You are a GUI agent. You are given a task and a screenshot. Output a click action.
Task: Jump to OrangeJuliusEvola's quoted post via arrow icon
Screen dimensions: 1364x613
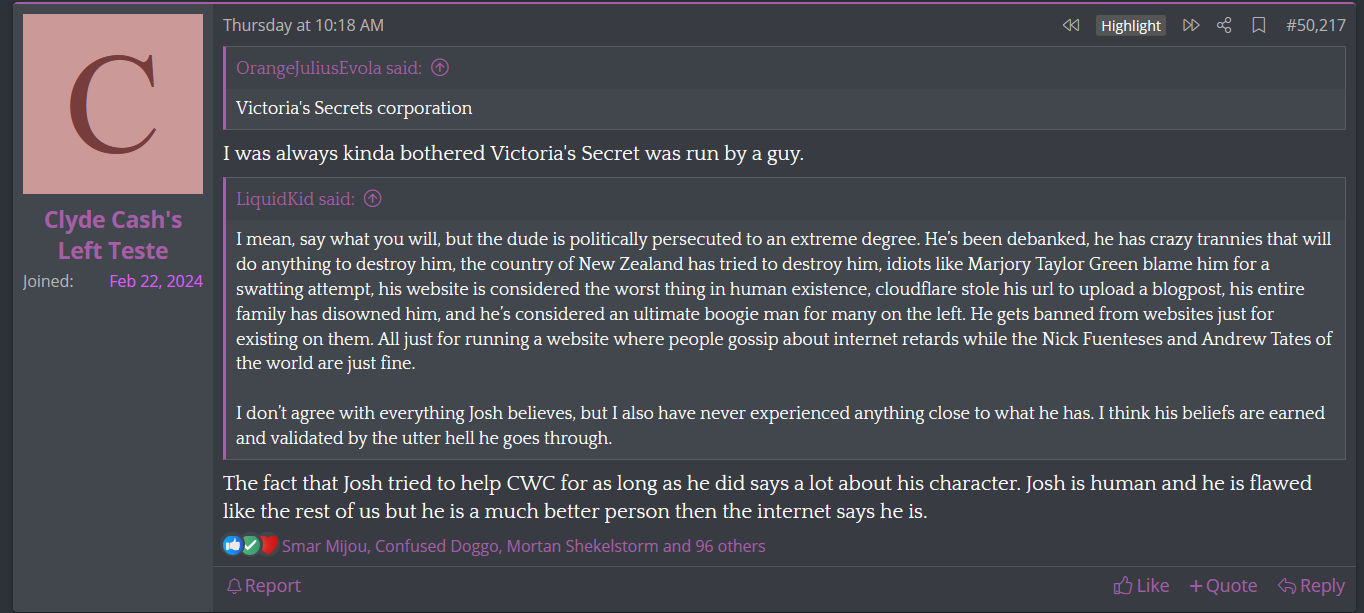439,68
